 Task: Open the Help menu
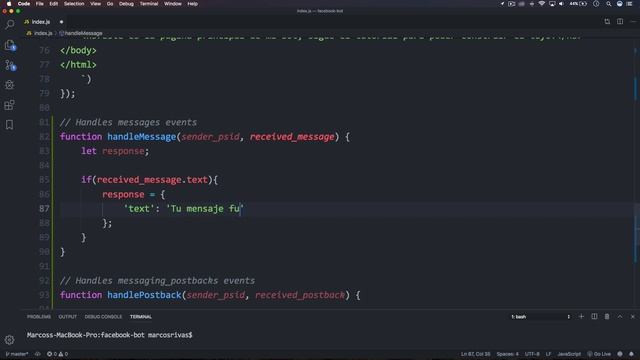click(x=193, y=4)
